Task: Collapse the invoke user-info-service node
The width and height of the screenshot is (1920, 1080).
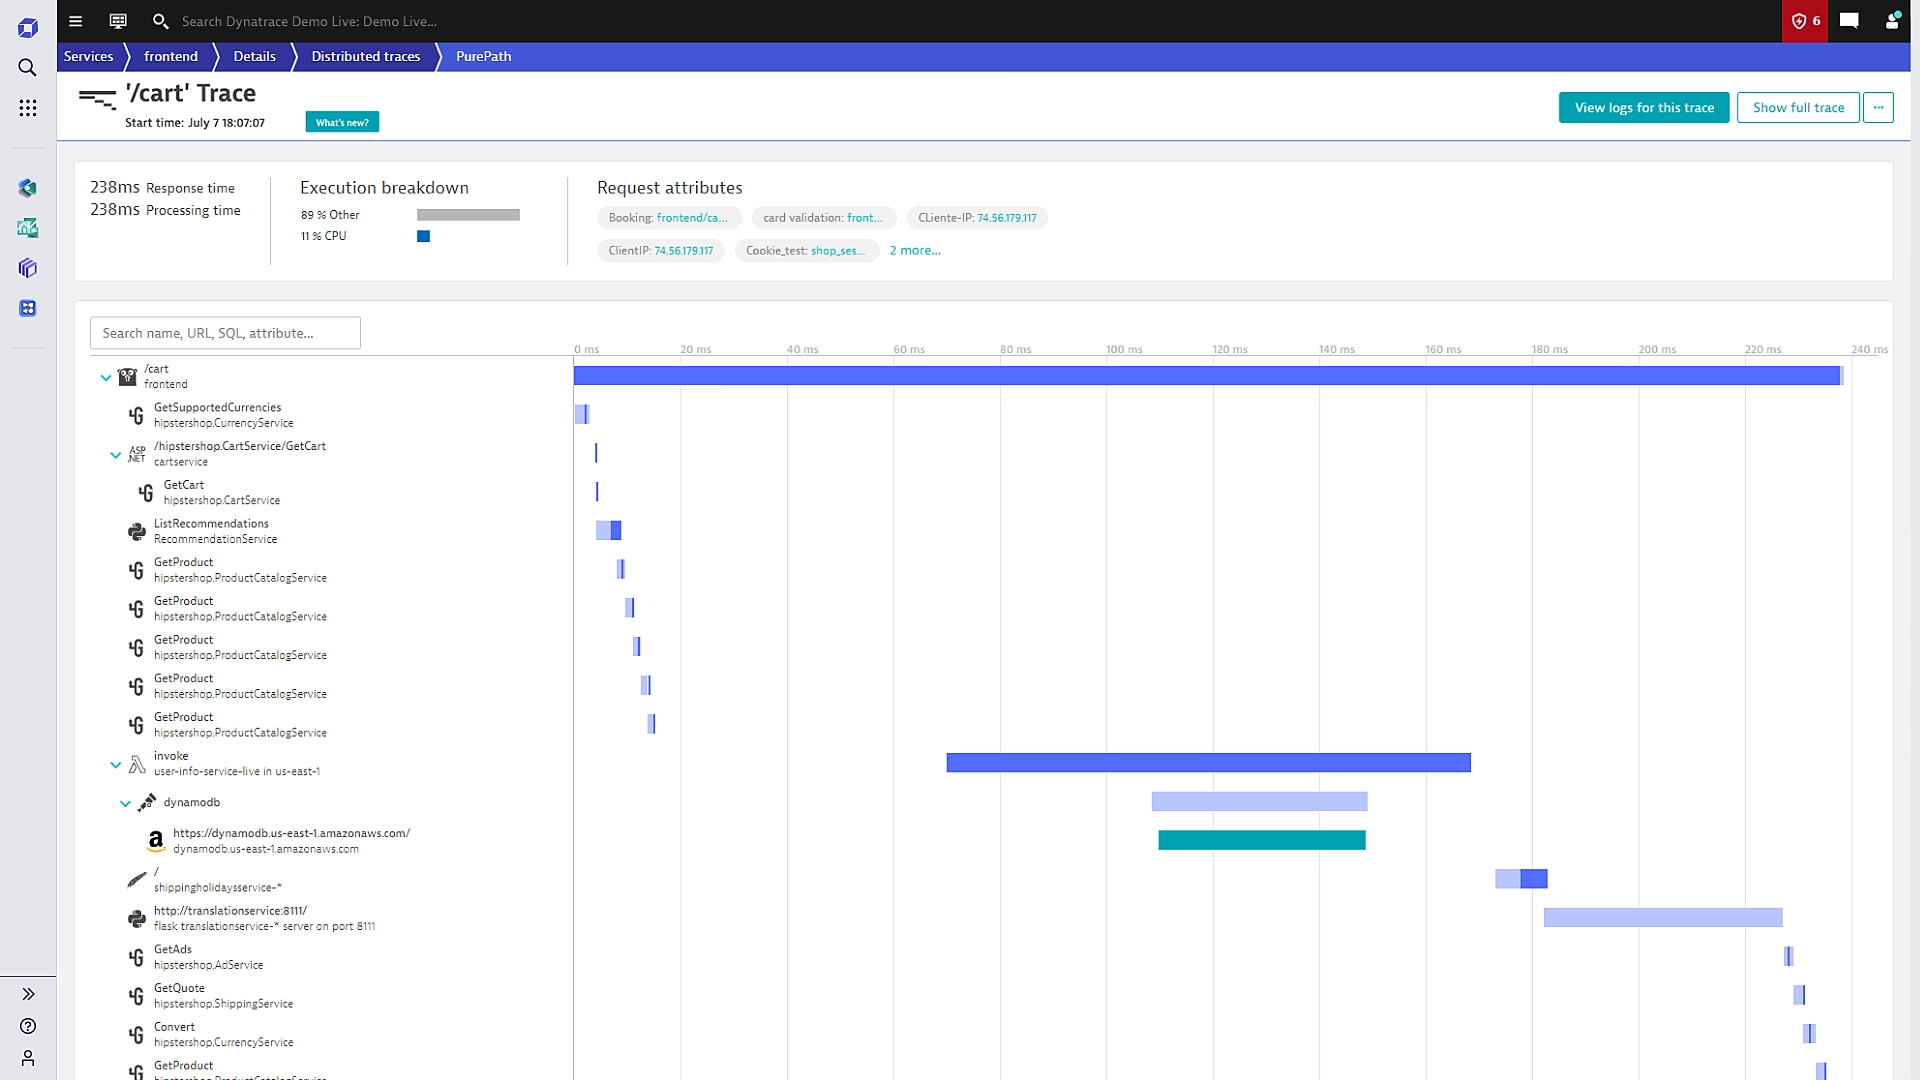Action: tap(116, 765)
